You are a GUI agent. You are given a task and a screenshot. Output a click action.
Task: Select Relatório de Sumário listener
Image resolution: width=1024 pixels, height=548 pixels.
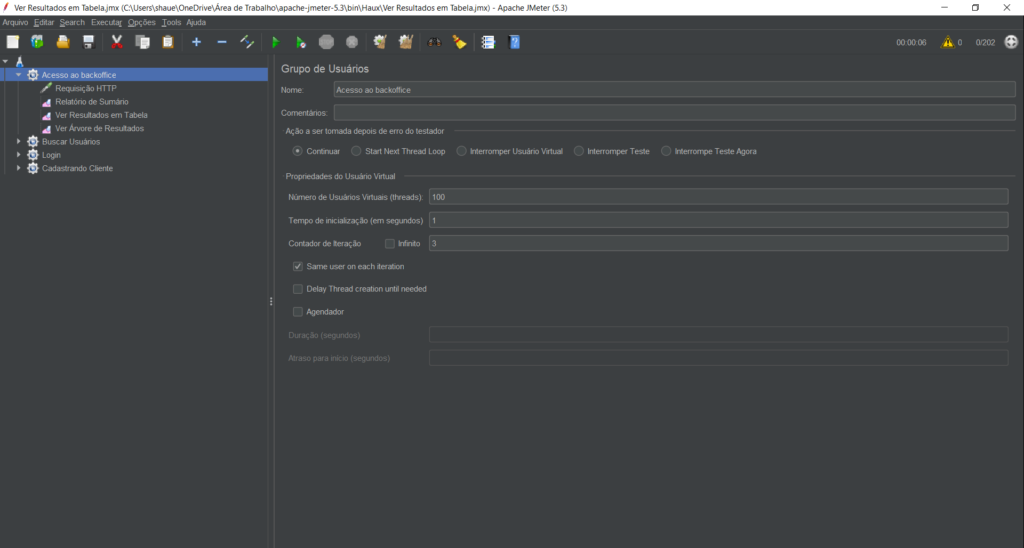[x=91, y=102]
